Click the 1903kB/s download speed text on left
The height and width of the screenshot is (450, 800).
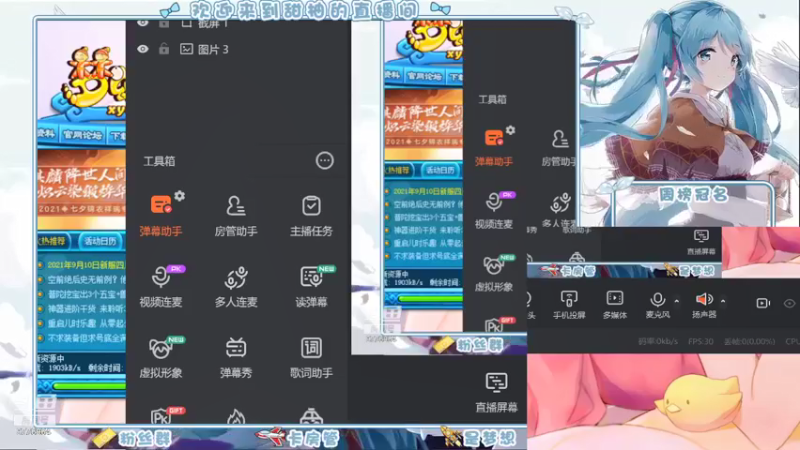64,367
